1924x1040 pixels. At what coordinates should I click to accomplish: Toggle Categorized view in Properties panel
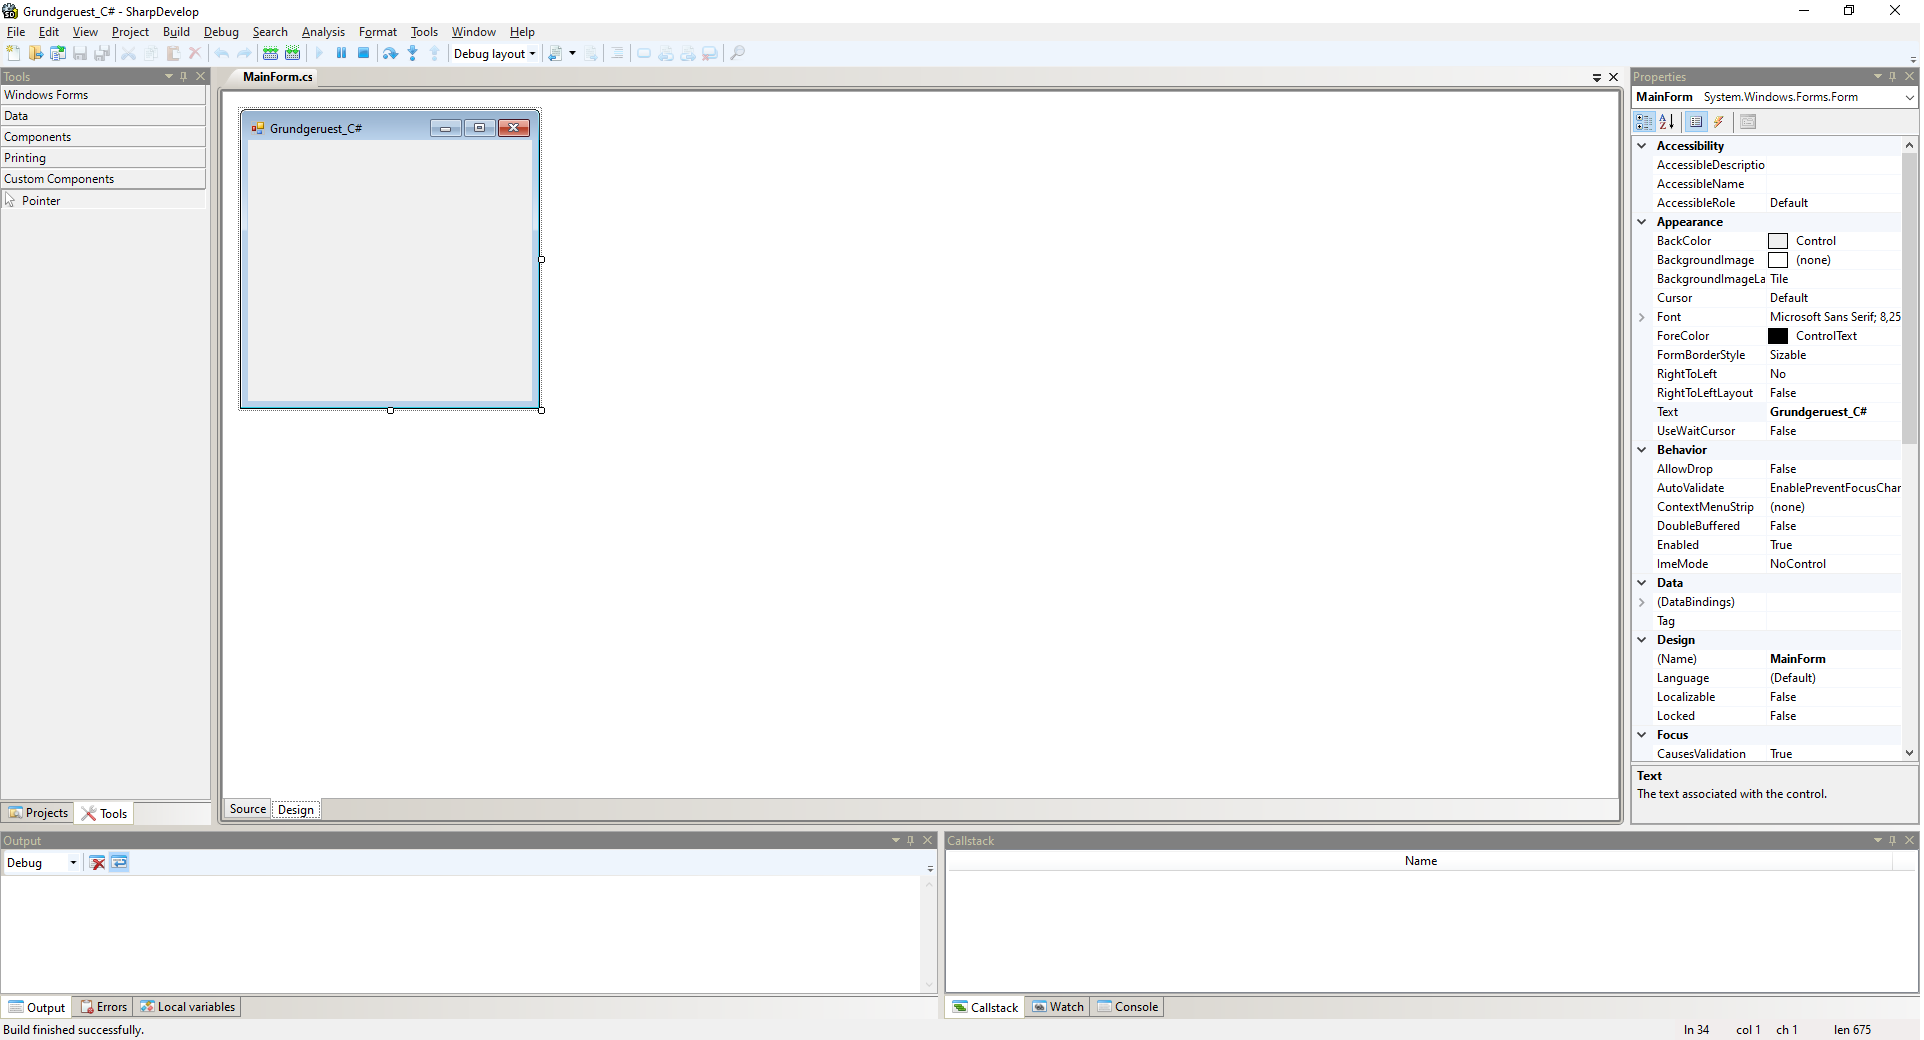(1644, 122)
